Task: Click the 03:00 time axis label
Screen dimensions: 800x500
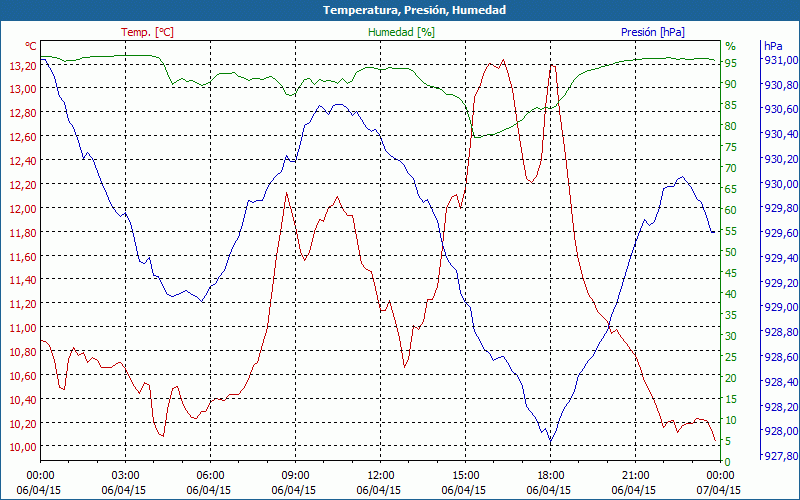Action: click(x=125, y=476)
